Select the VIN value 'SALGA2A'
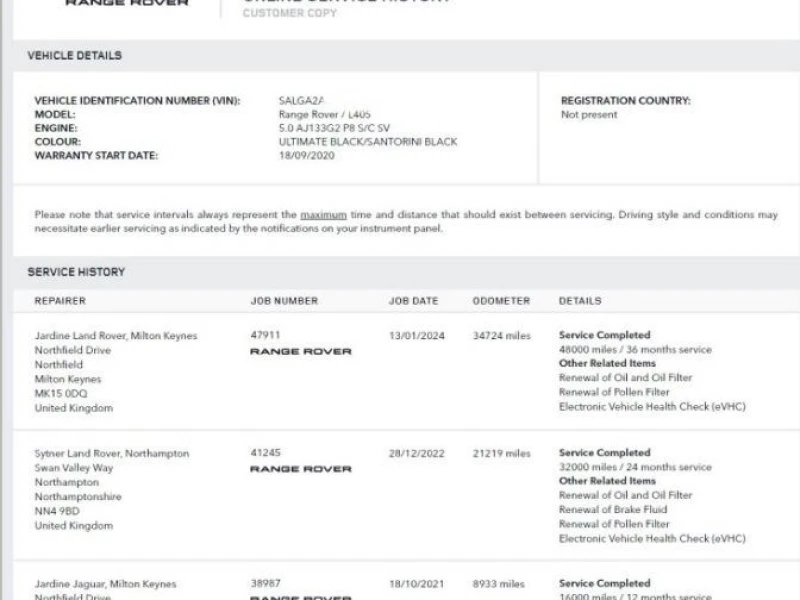The height and width of the screenshot is (600, 800). point(302,101)
